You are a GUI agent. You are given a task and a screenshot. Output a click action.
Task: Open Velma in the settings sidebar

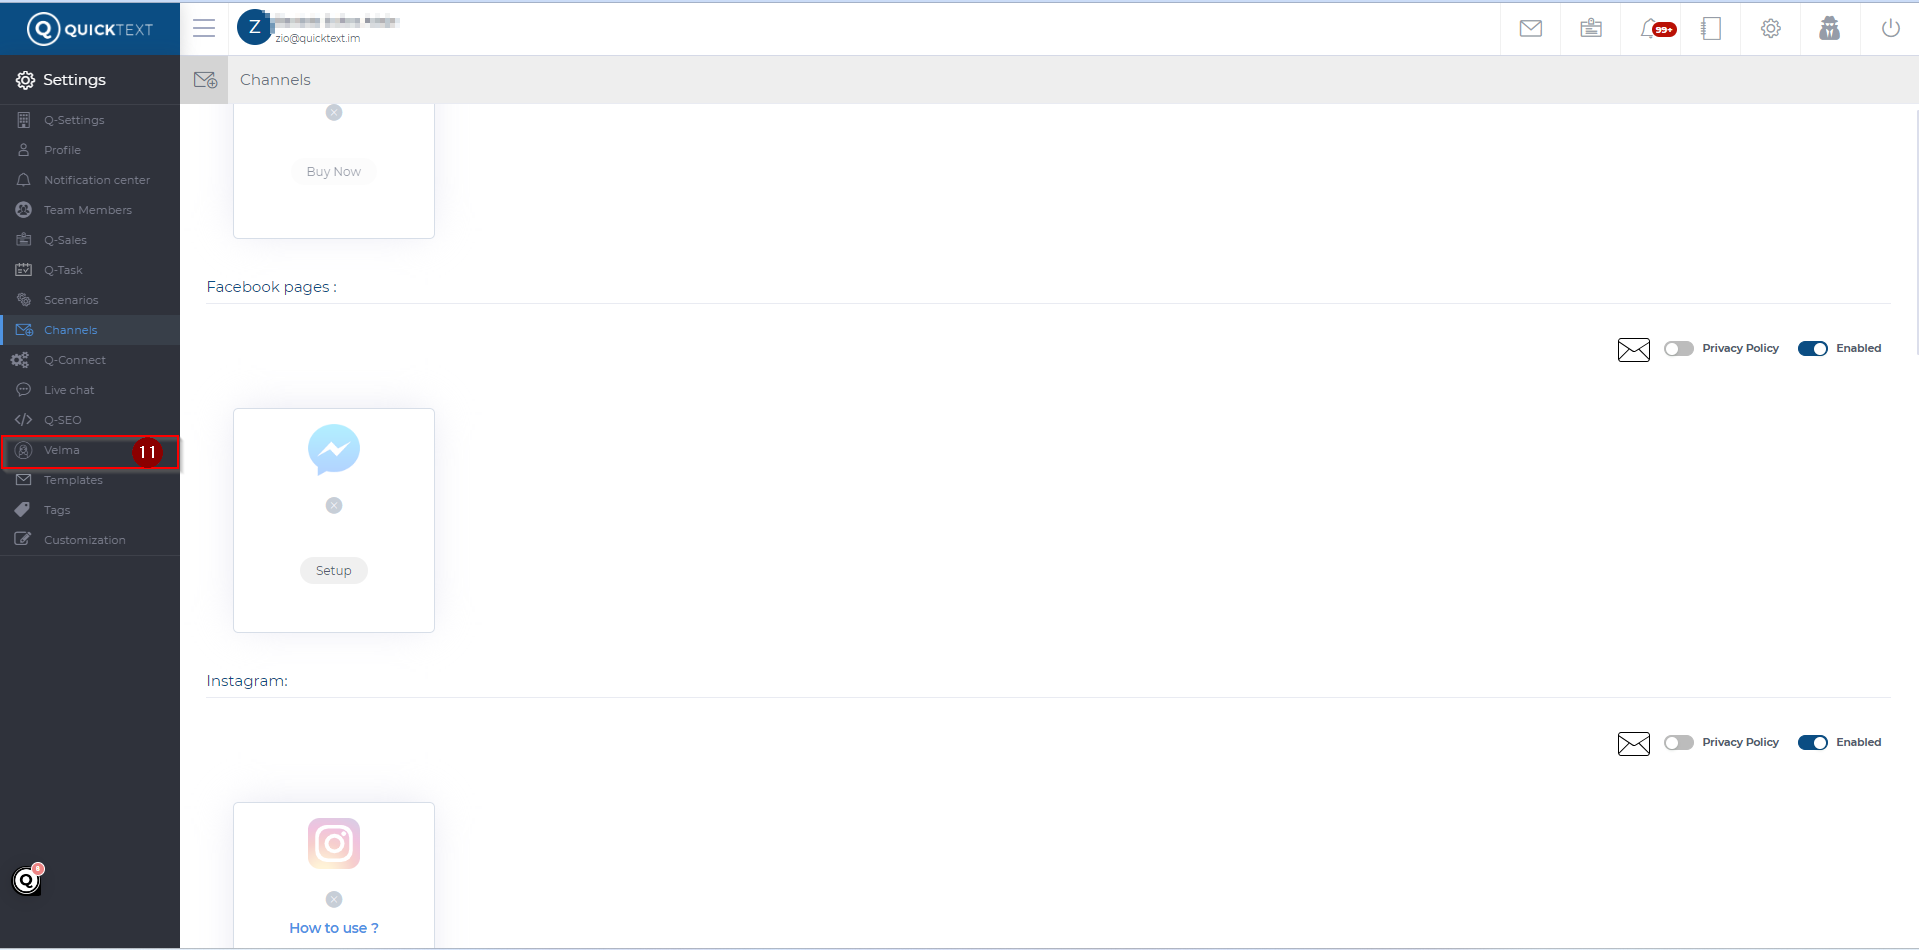pos(62,450)
